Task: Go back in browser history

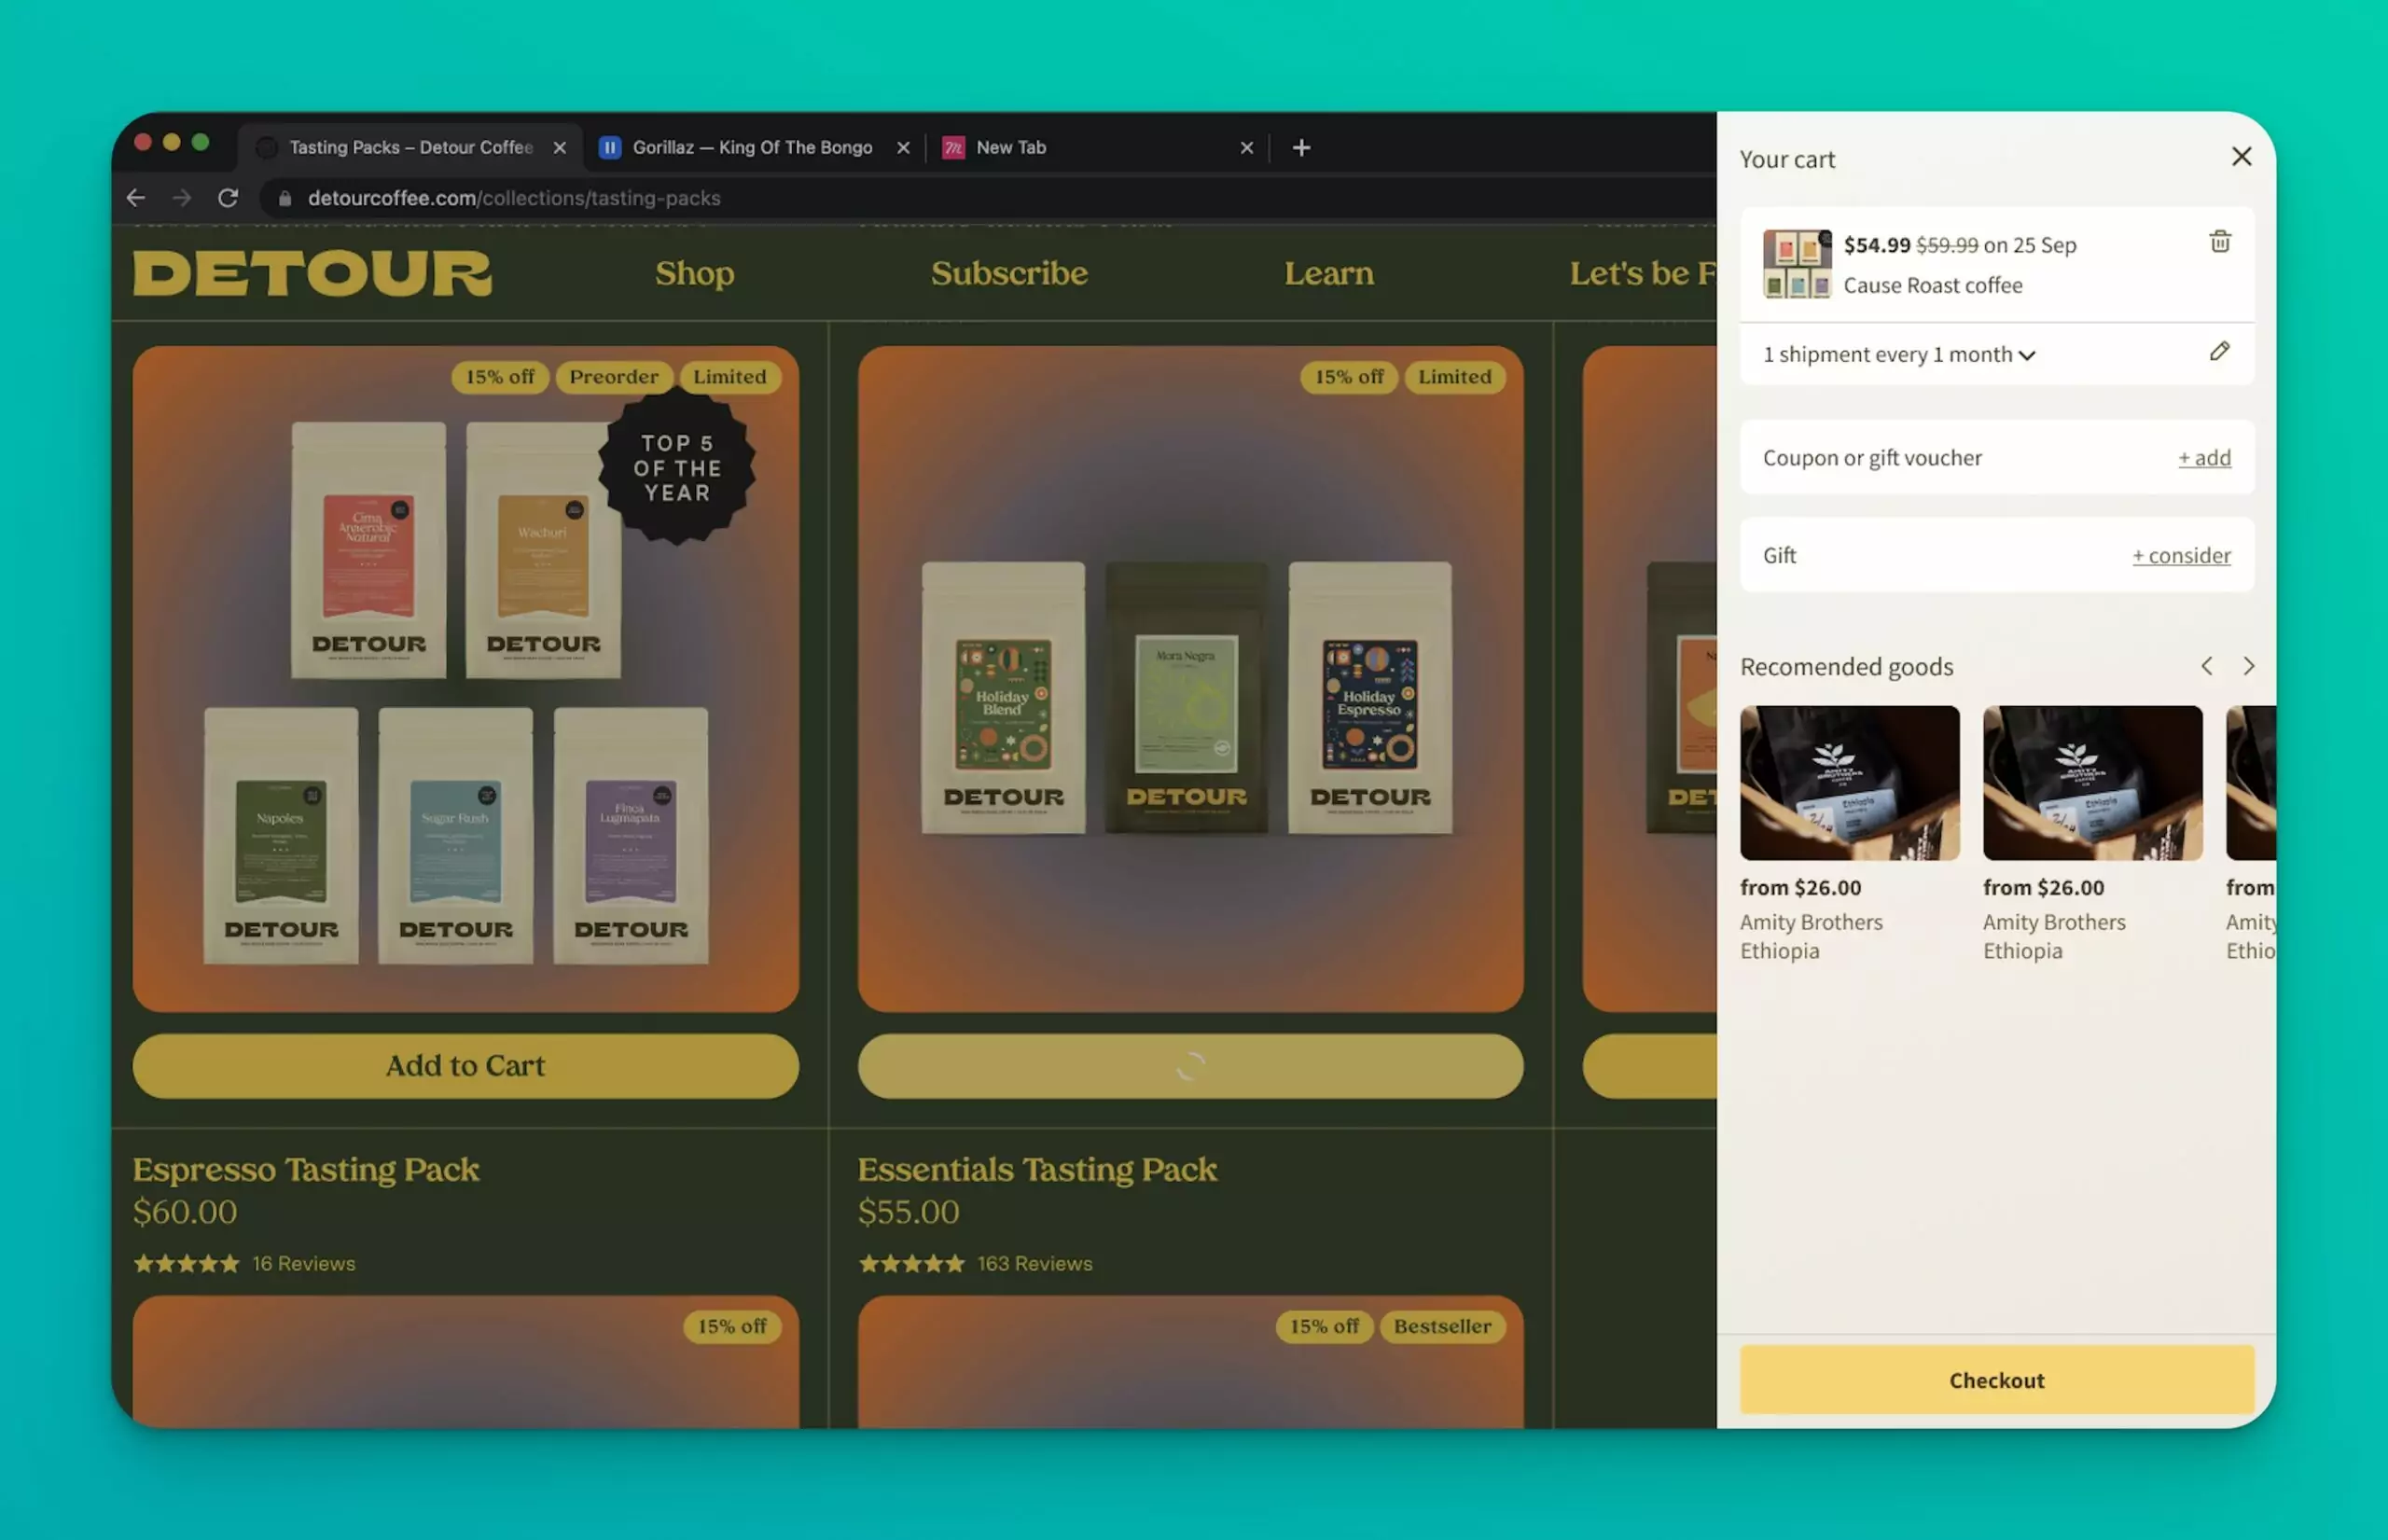Action: point(136,198)
